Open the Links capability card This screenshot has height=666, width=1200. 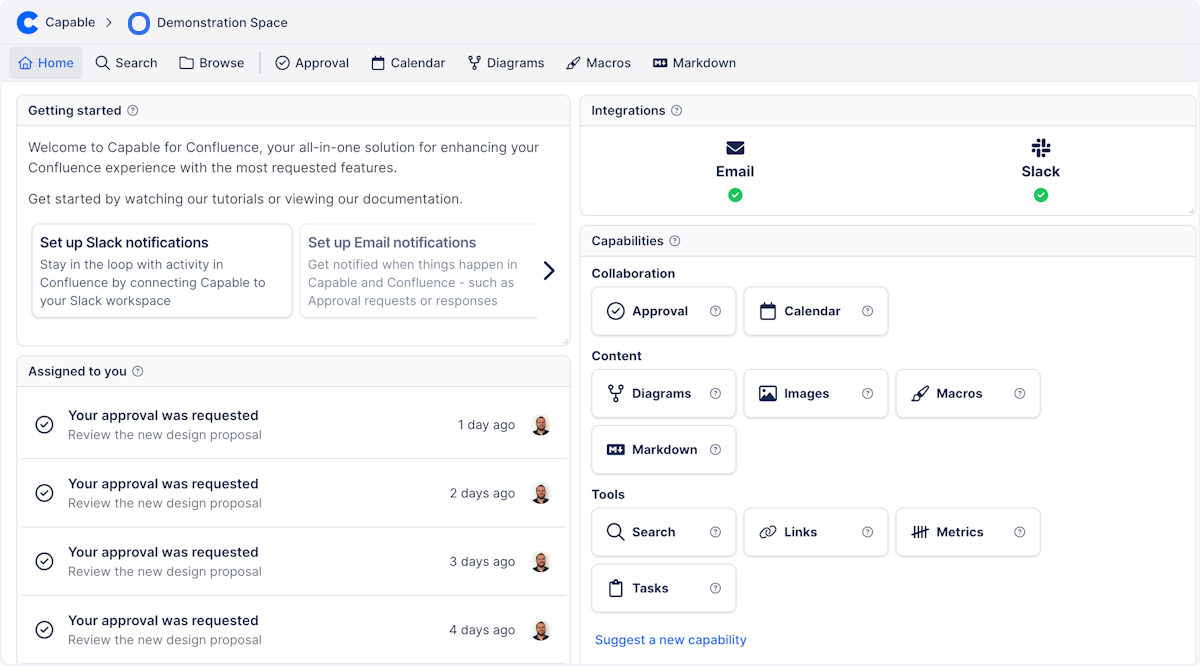click(816, 532)
